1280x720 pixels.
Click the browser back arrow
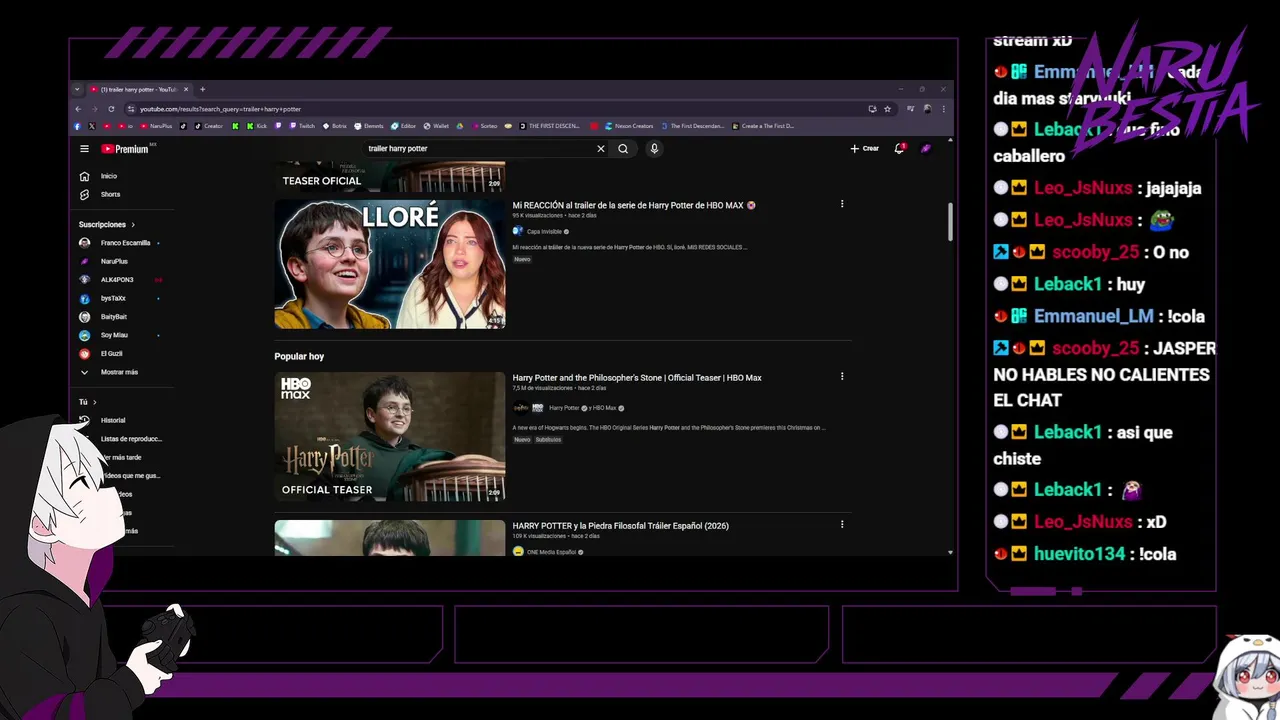(x=78, y=109)
